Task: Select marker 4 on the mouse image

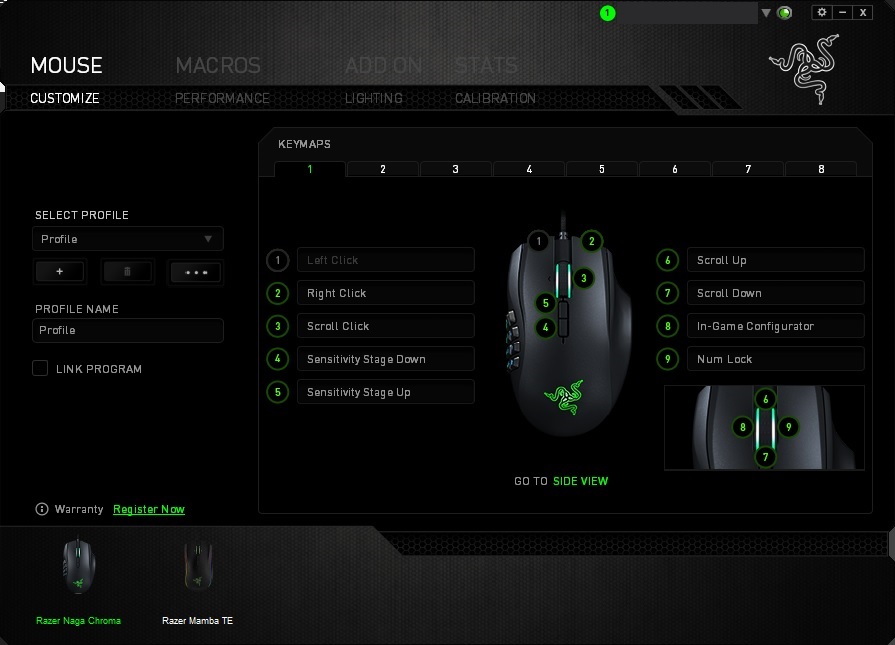Action: [545, 327]
